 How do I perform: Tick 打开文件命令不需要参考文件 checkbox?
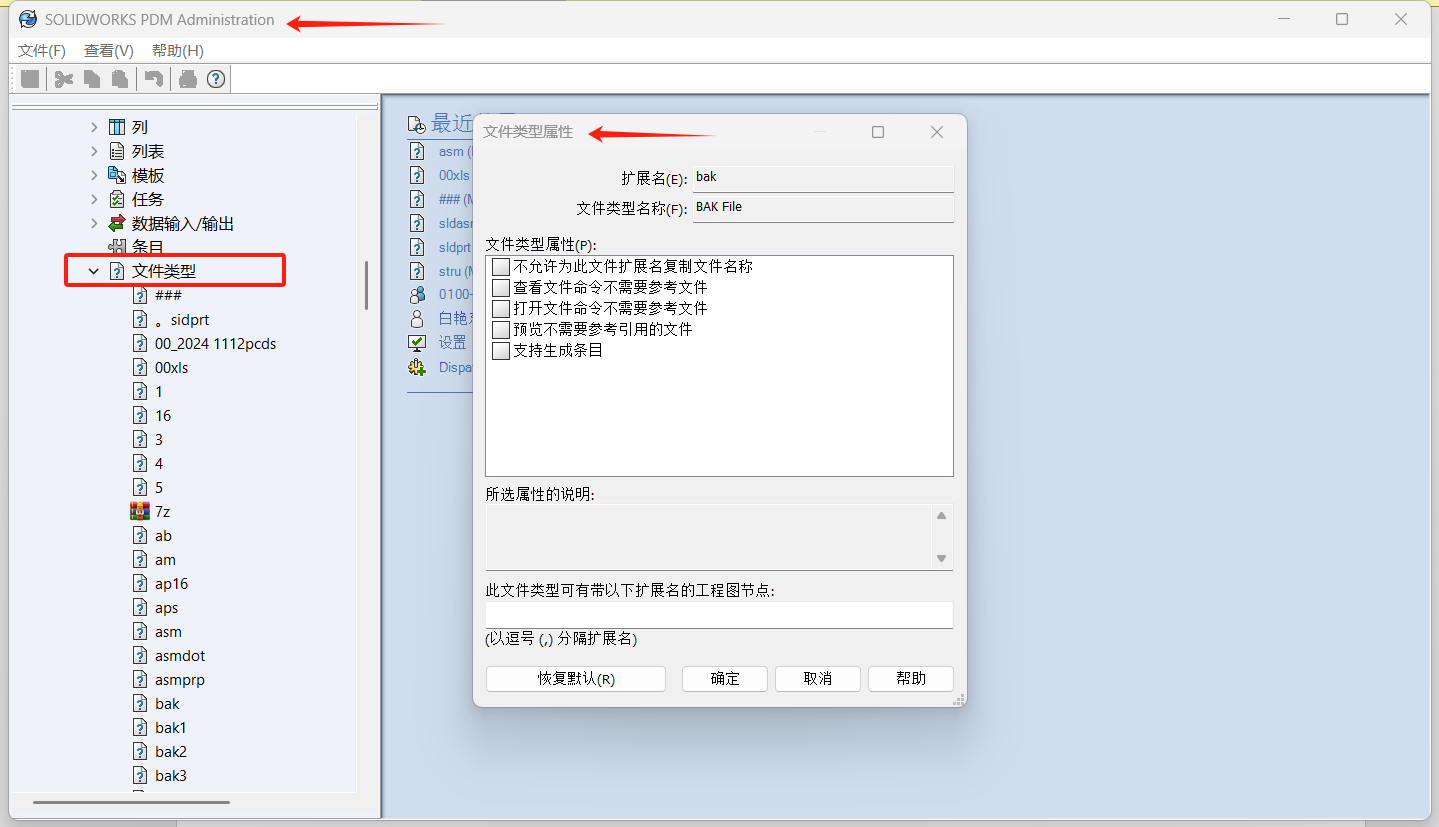click(501, 309)
